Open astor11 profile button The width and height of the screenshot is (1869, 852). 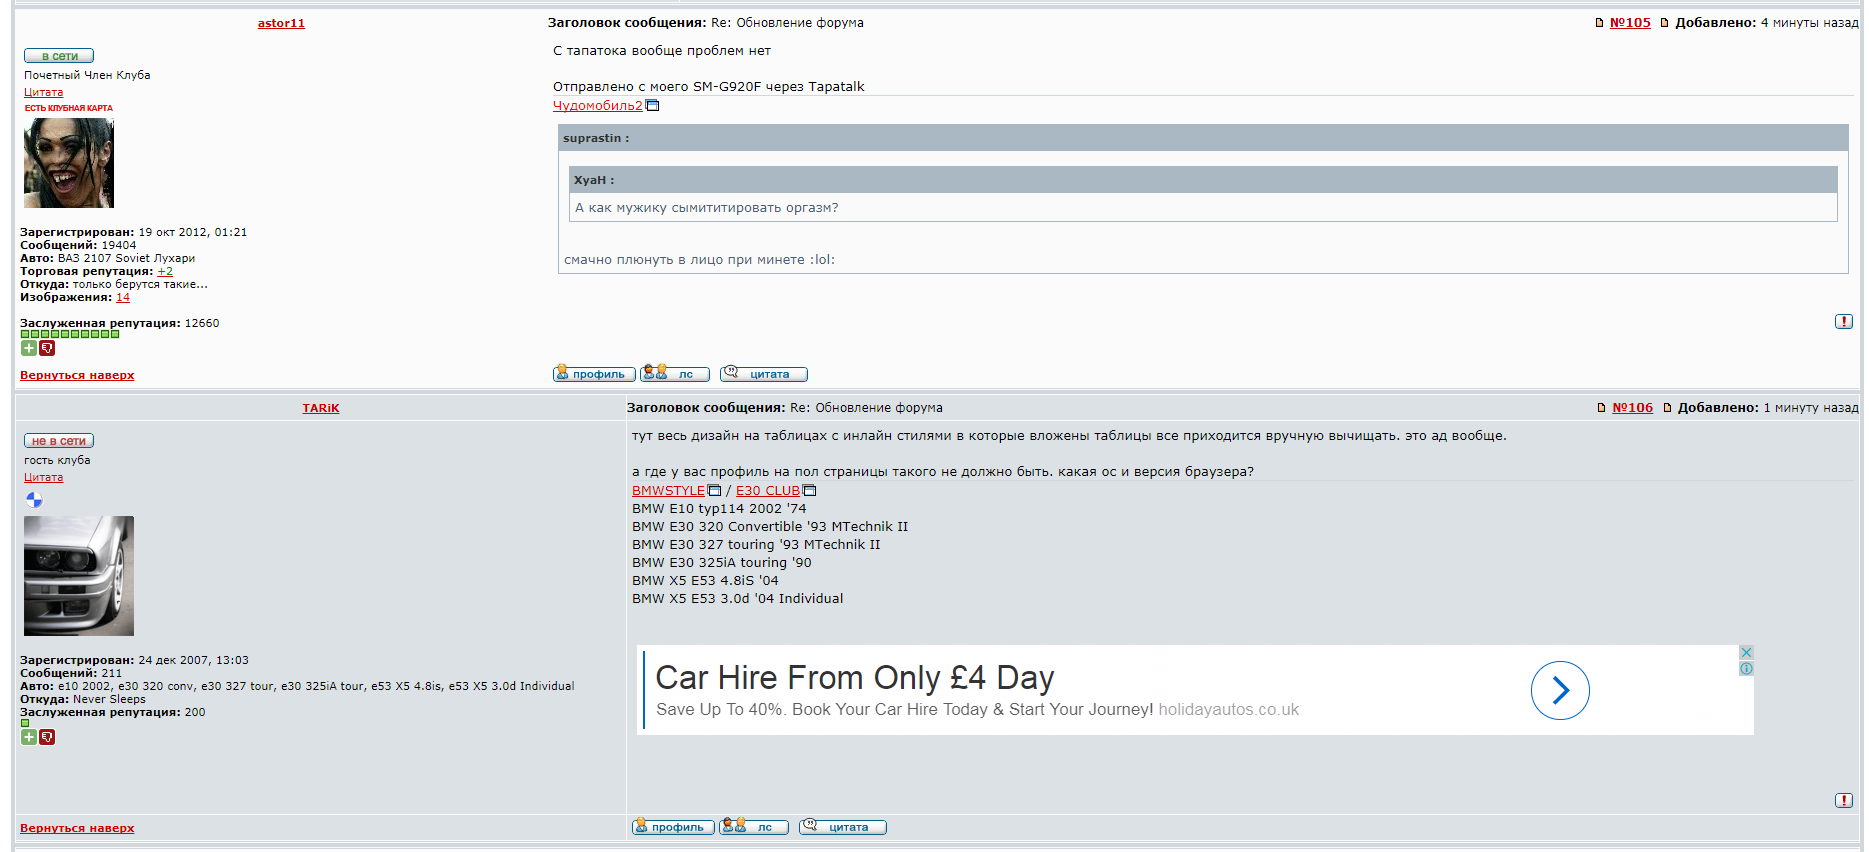point(593,374)
